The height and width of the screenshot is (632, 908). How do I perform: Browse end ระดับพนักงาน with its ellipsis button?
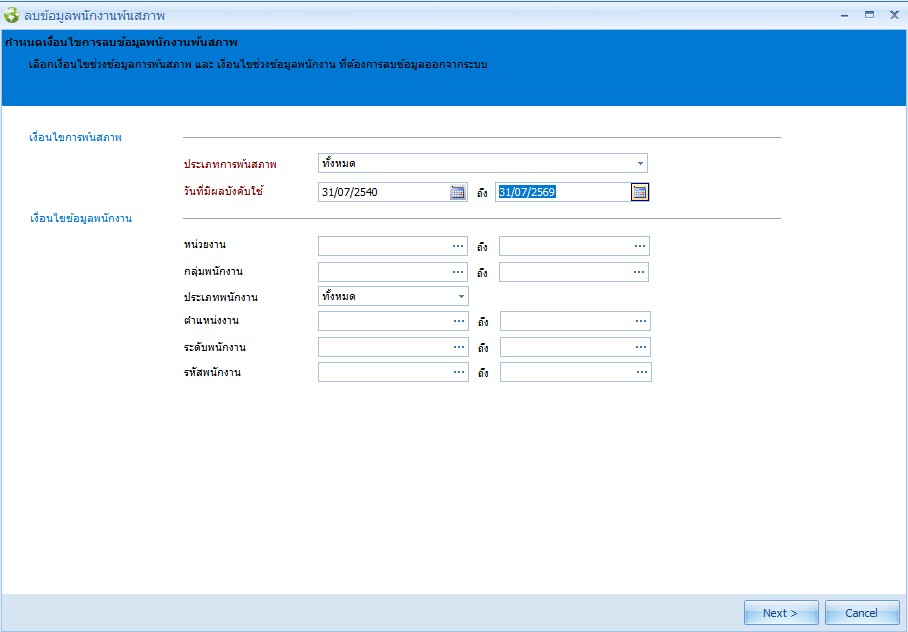[x=640, y=347]
